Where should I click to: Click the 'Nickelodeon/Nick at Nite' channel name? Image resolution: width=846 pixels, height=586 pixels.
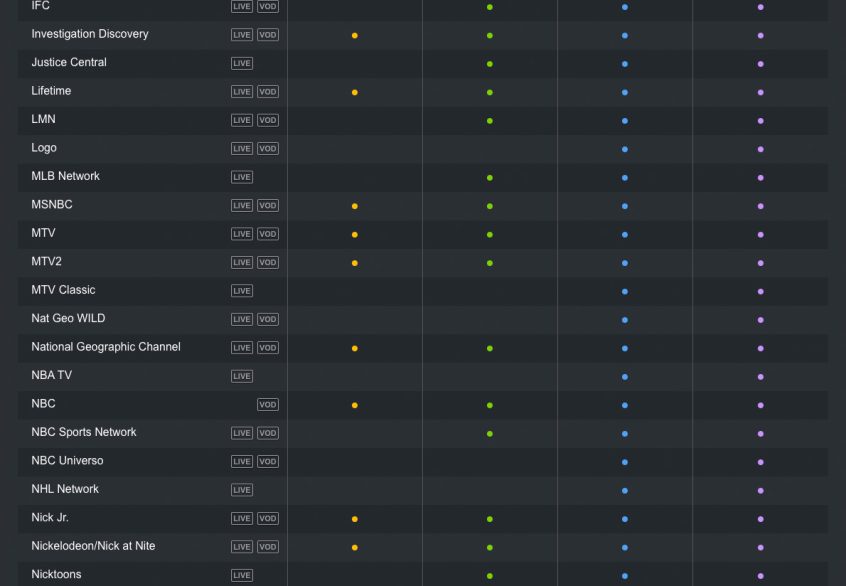pyautogui.click(x=93, y=546)
